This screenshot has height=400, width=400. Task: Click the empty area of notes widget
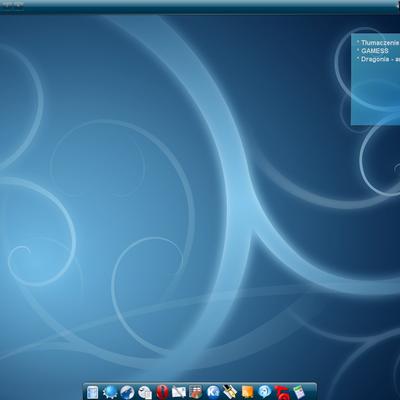coord(375,95)
